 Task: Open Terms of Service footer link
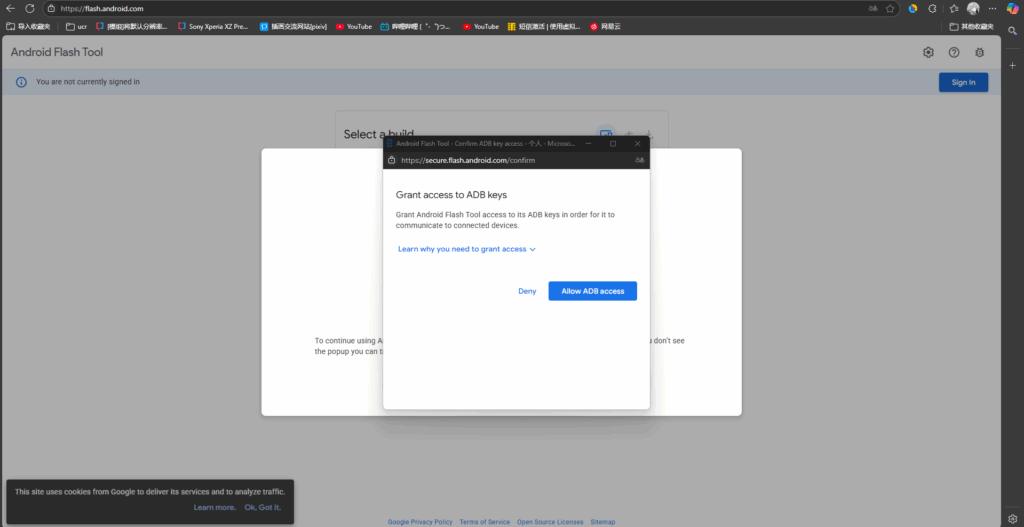coord(485,522)
